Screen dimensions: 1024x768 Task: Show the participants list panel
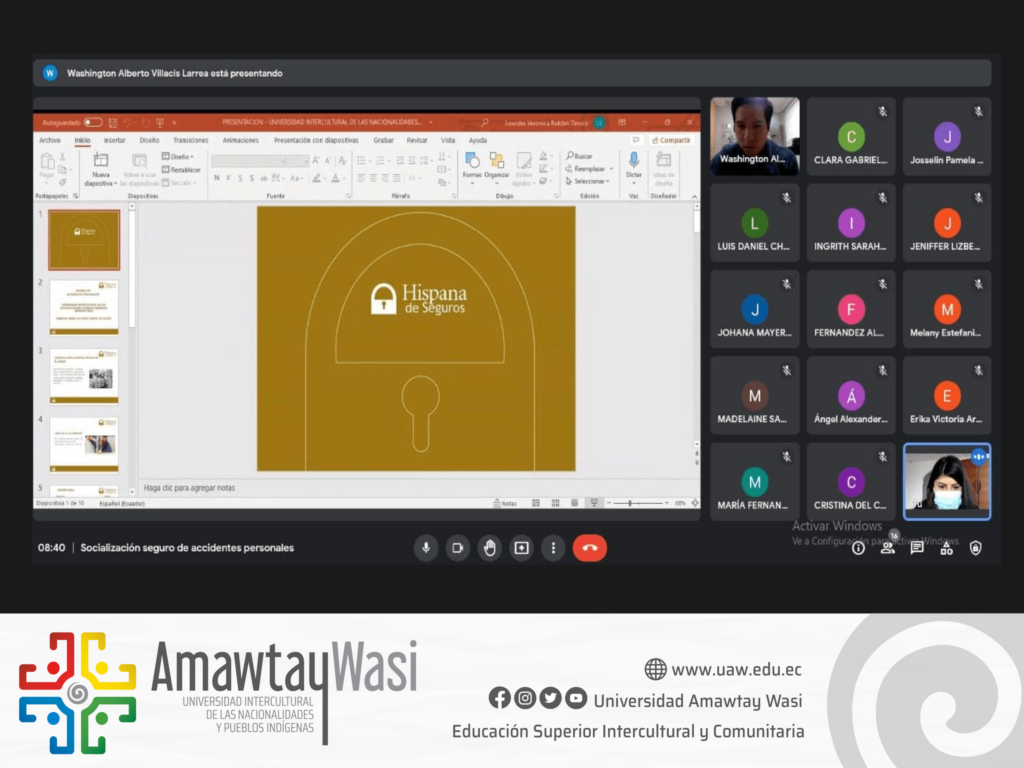tap(887, 549)
